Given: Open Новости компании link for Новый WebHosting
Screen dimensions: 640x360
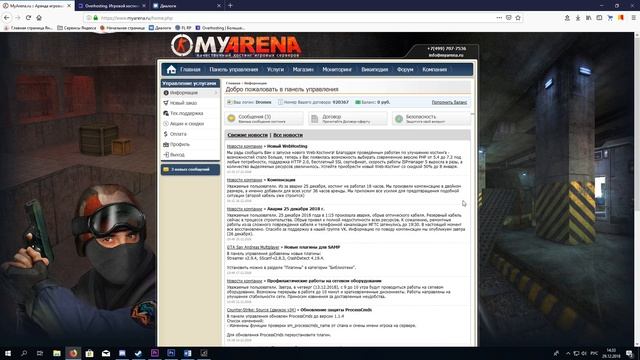Looking at the screenshot, I should click(244, 146).
